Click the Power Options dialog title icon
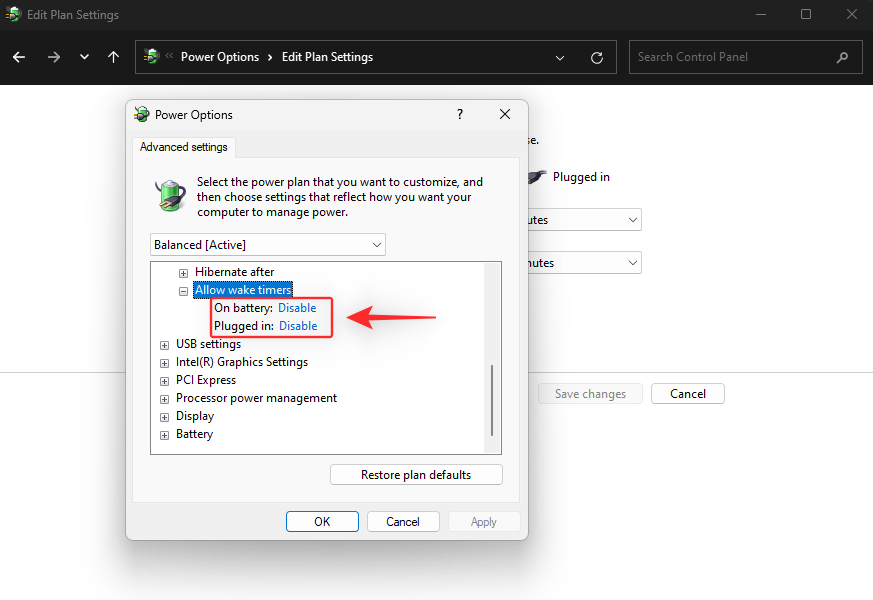 142,114
